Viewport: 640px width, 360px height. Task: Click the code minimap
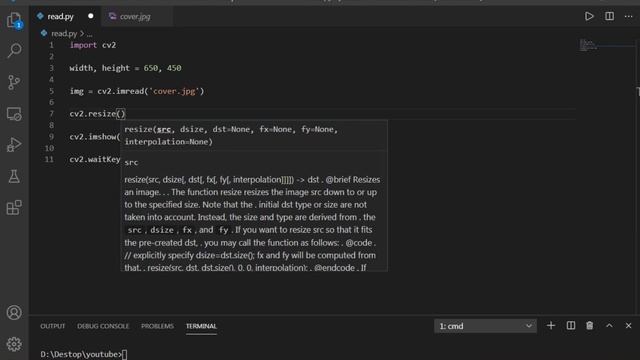tap(588, 44)
